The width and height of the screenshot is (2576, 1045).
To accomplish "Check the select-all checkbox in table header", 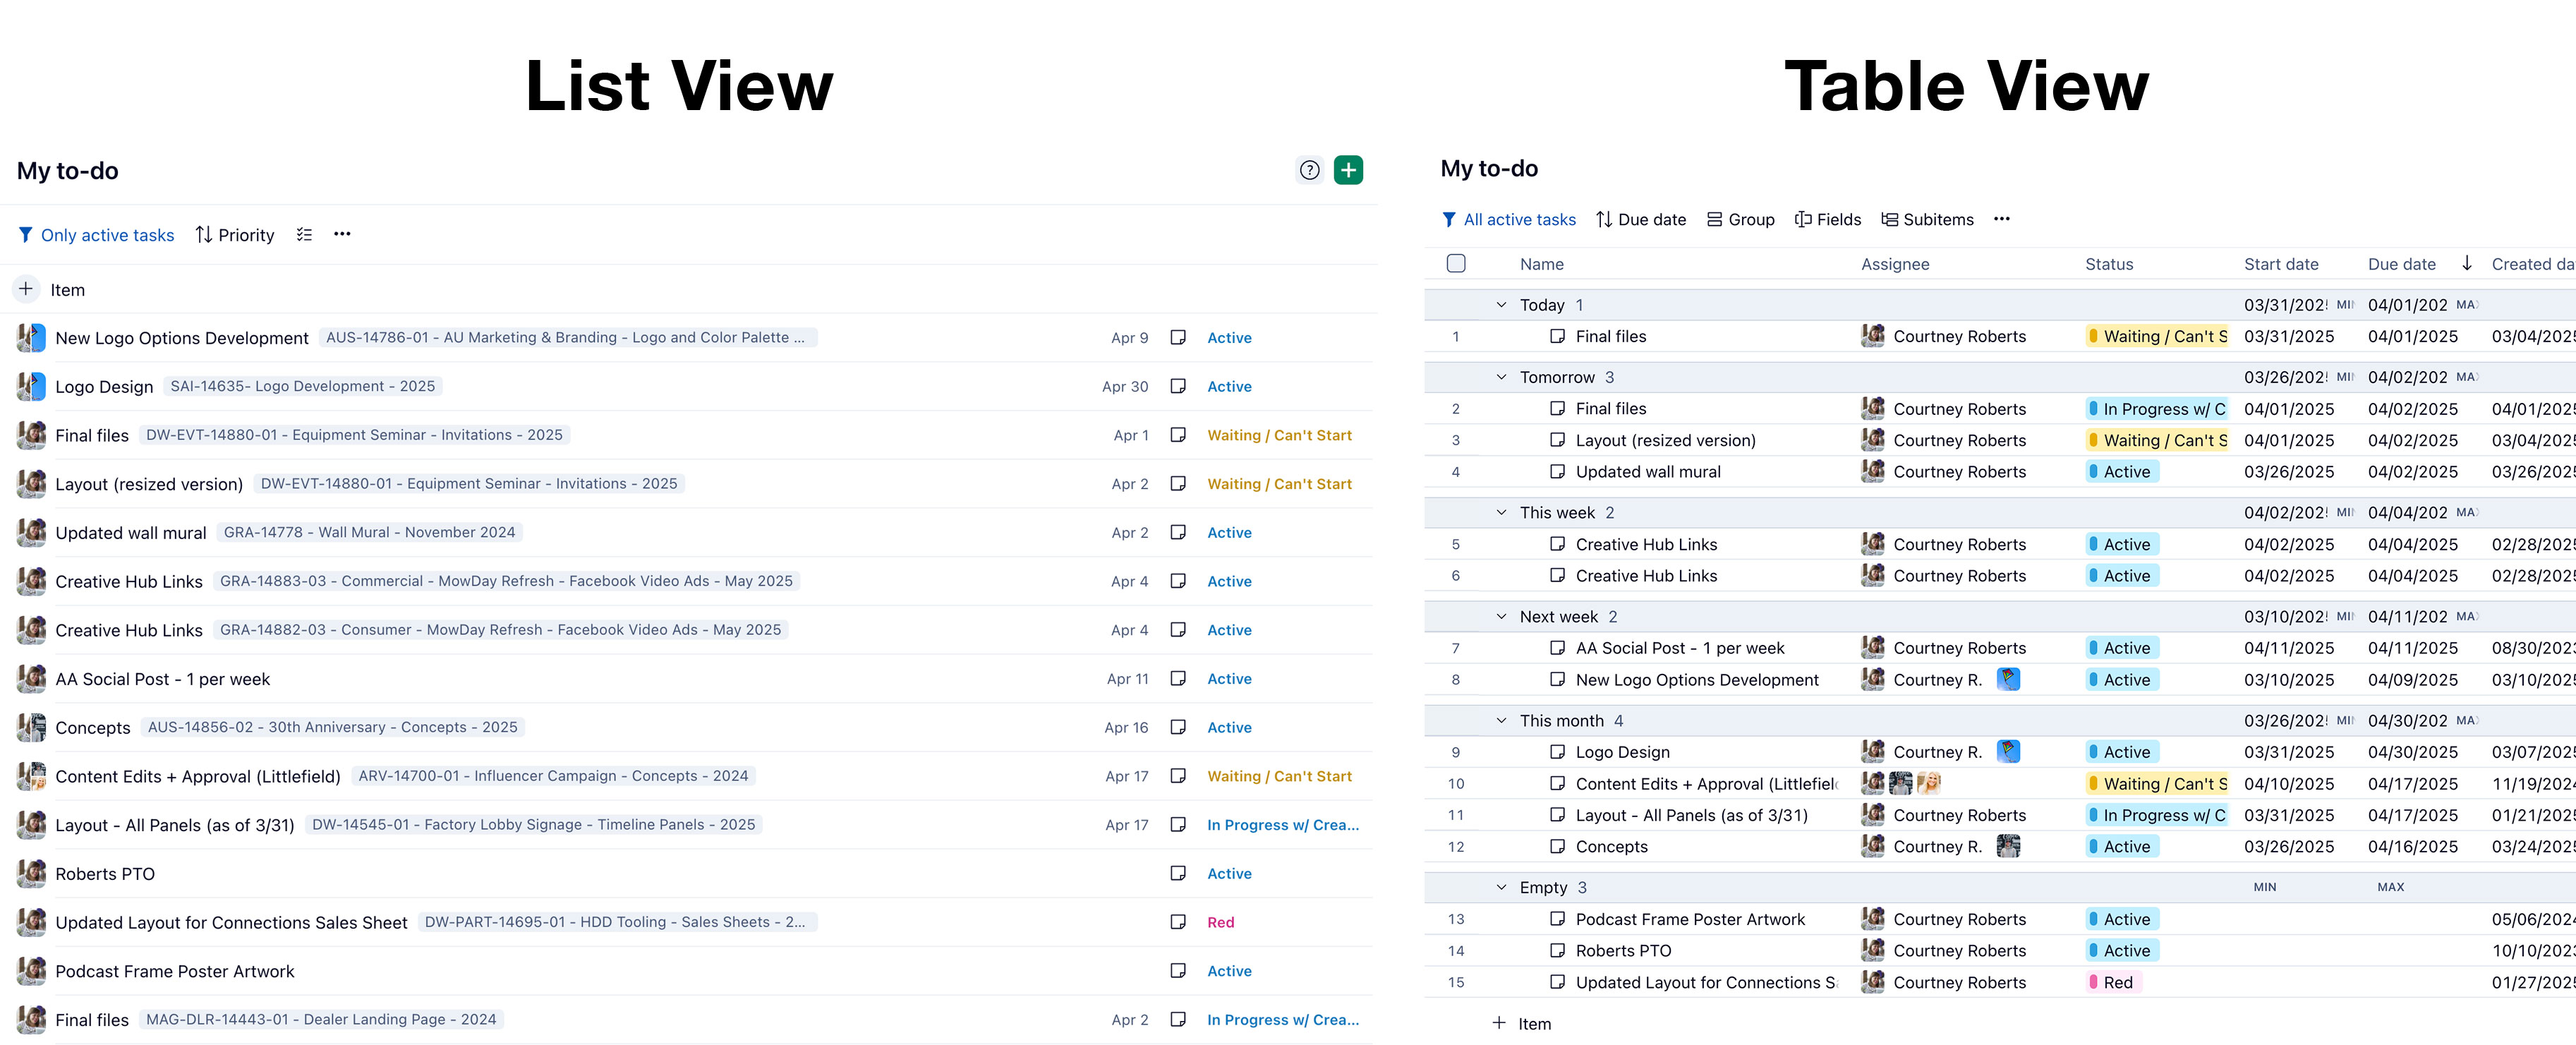I will (x=1456, y=263).
